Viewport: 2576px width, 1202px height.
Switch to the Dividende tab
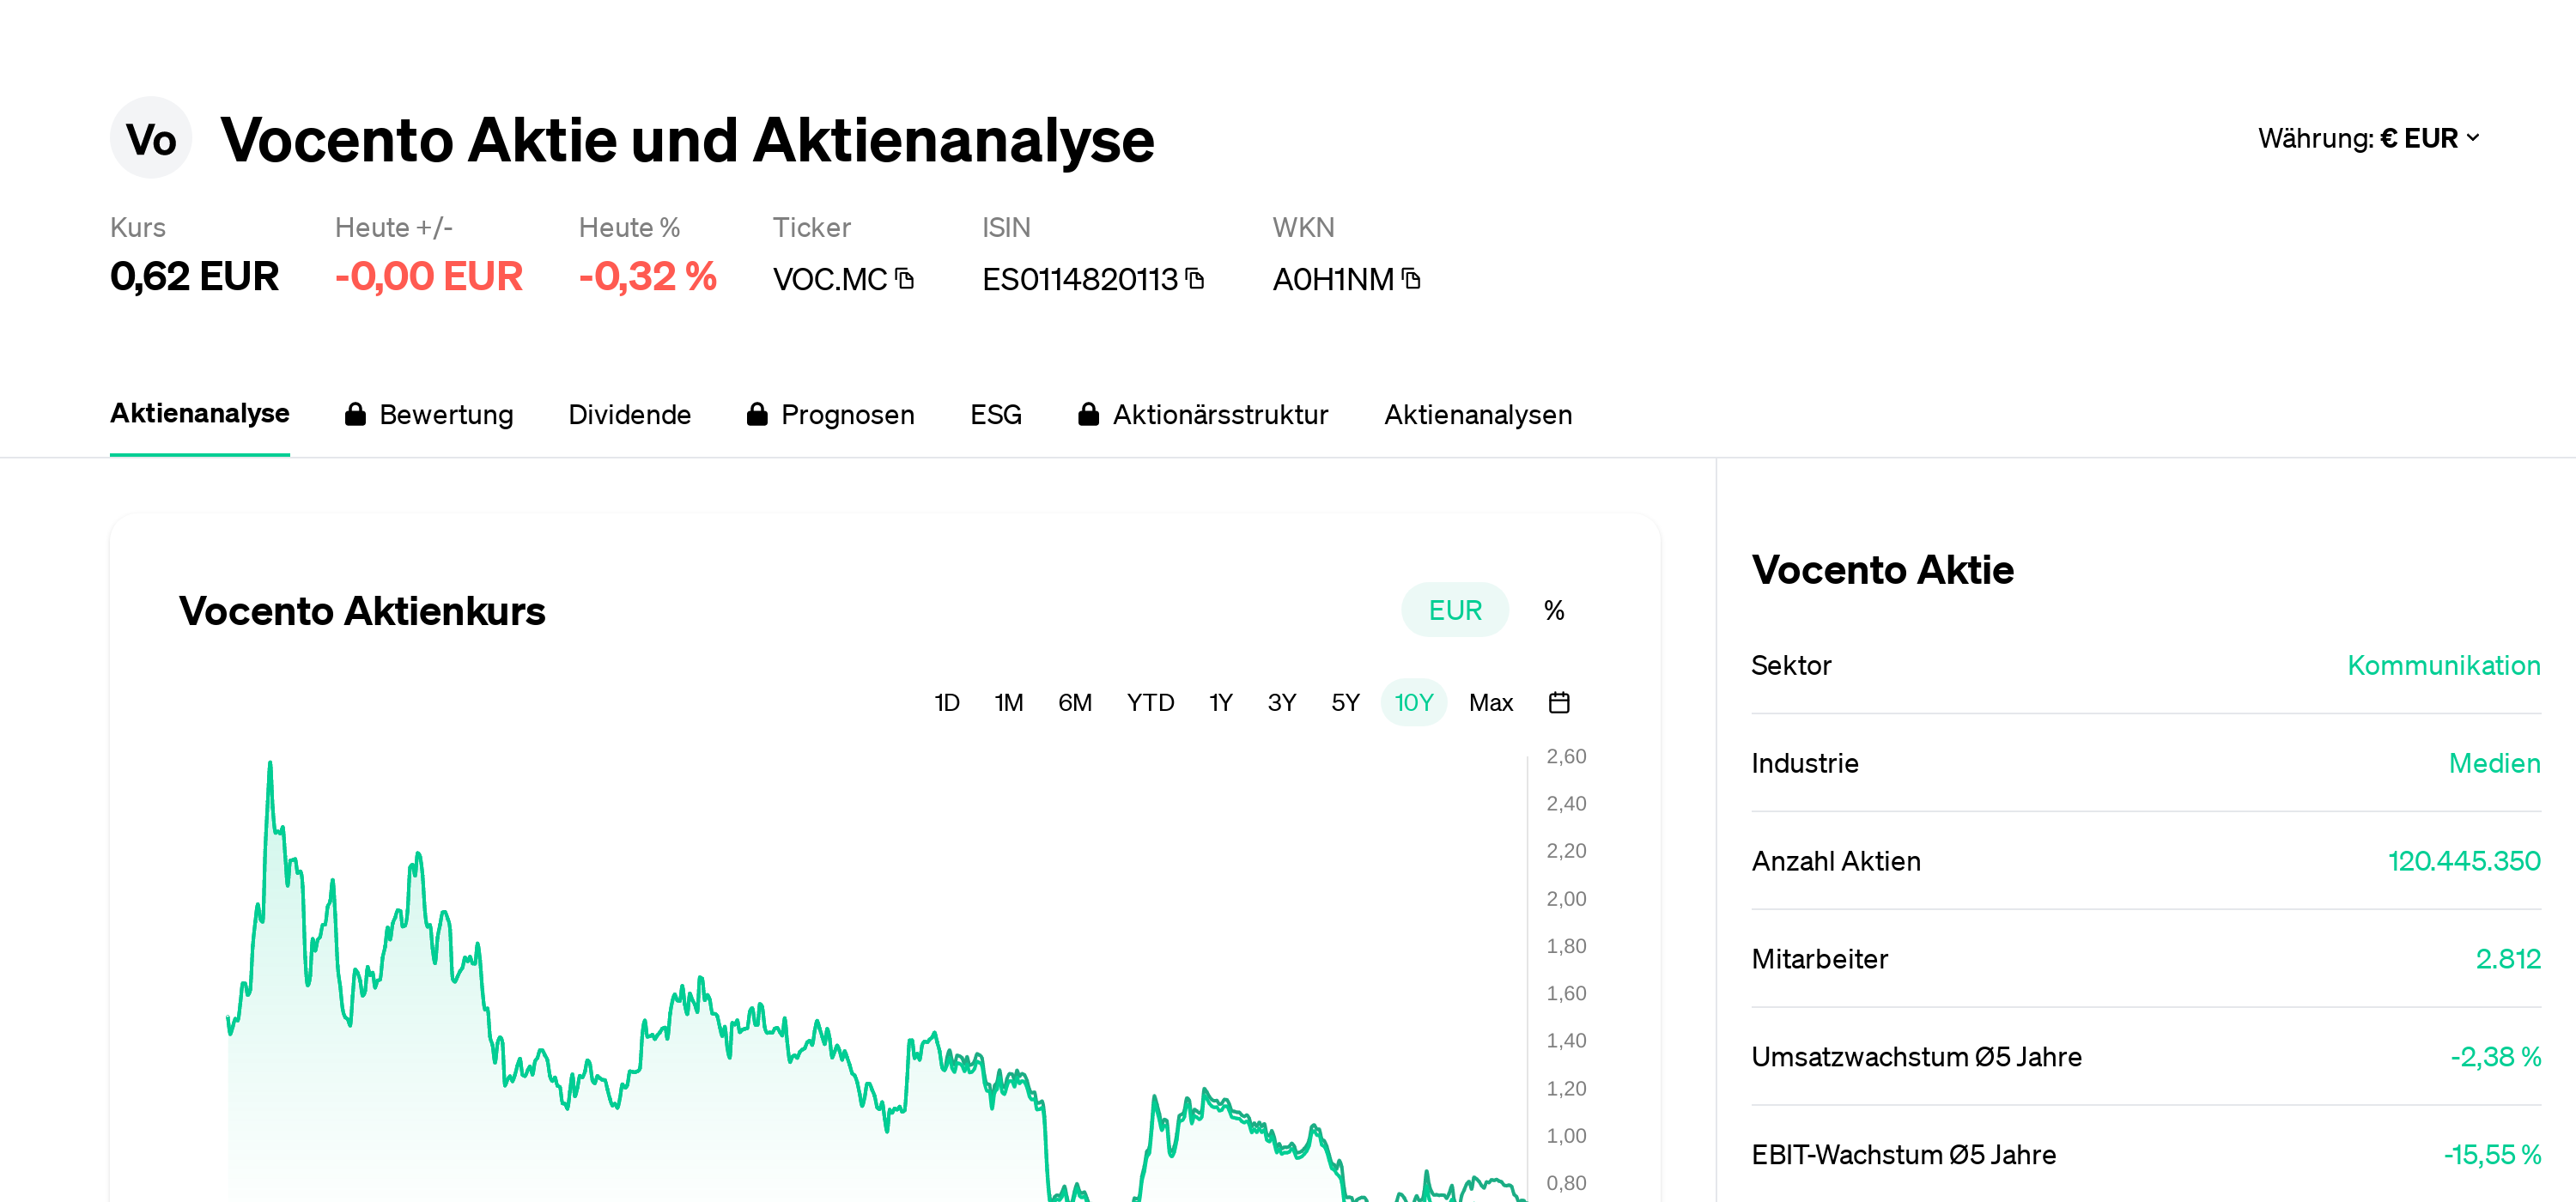click(x=630, y=414)
